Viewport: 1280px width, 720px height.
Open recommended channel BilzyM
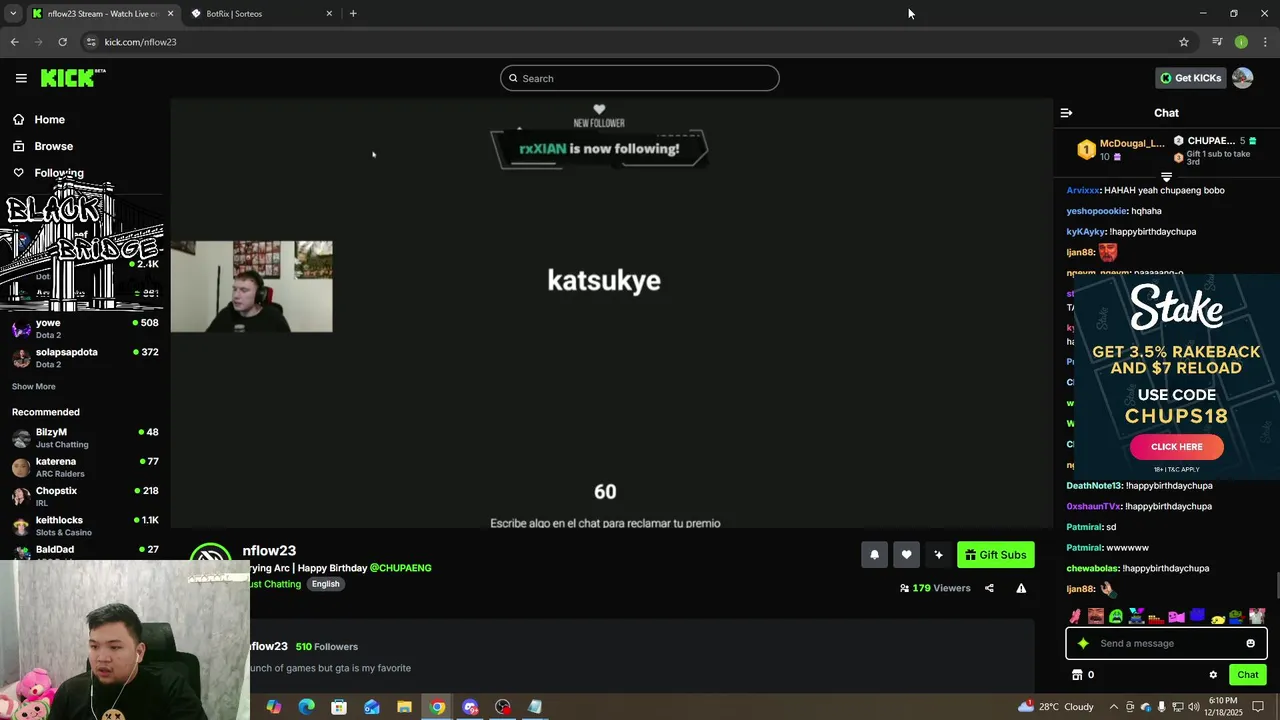coord(85,438)
